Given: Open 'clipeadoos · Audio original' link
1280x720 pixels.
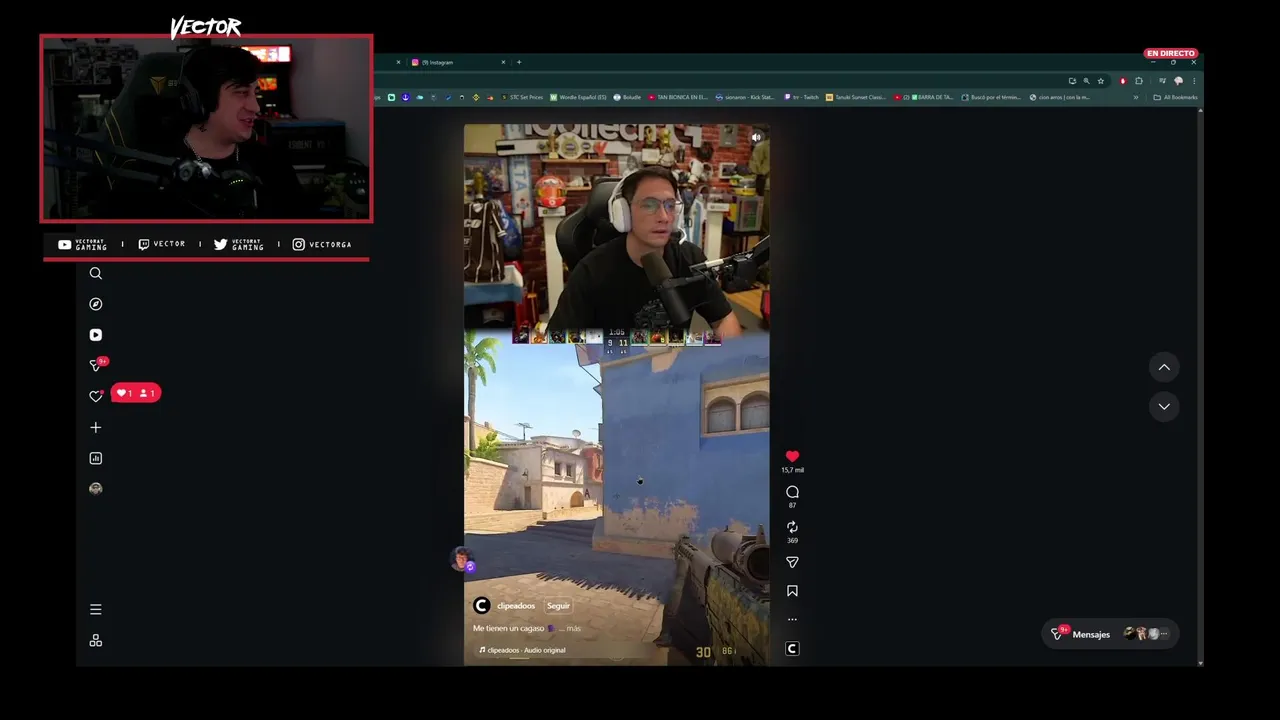Looking at the screenshot, I should coord(522,650).
